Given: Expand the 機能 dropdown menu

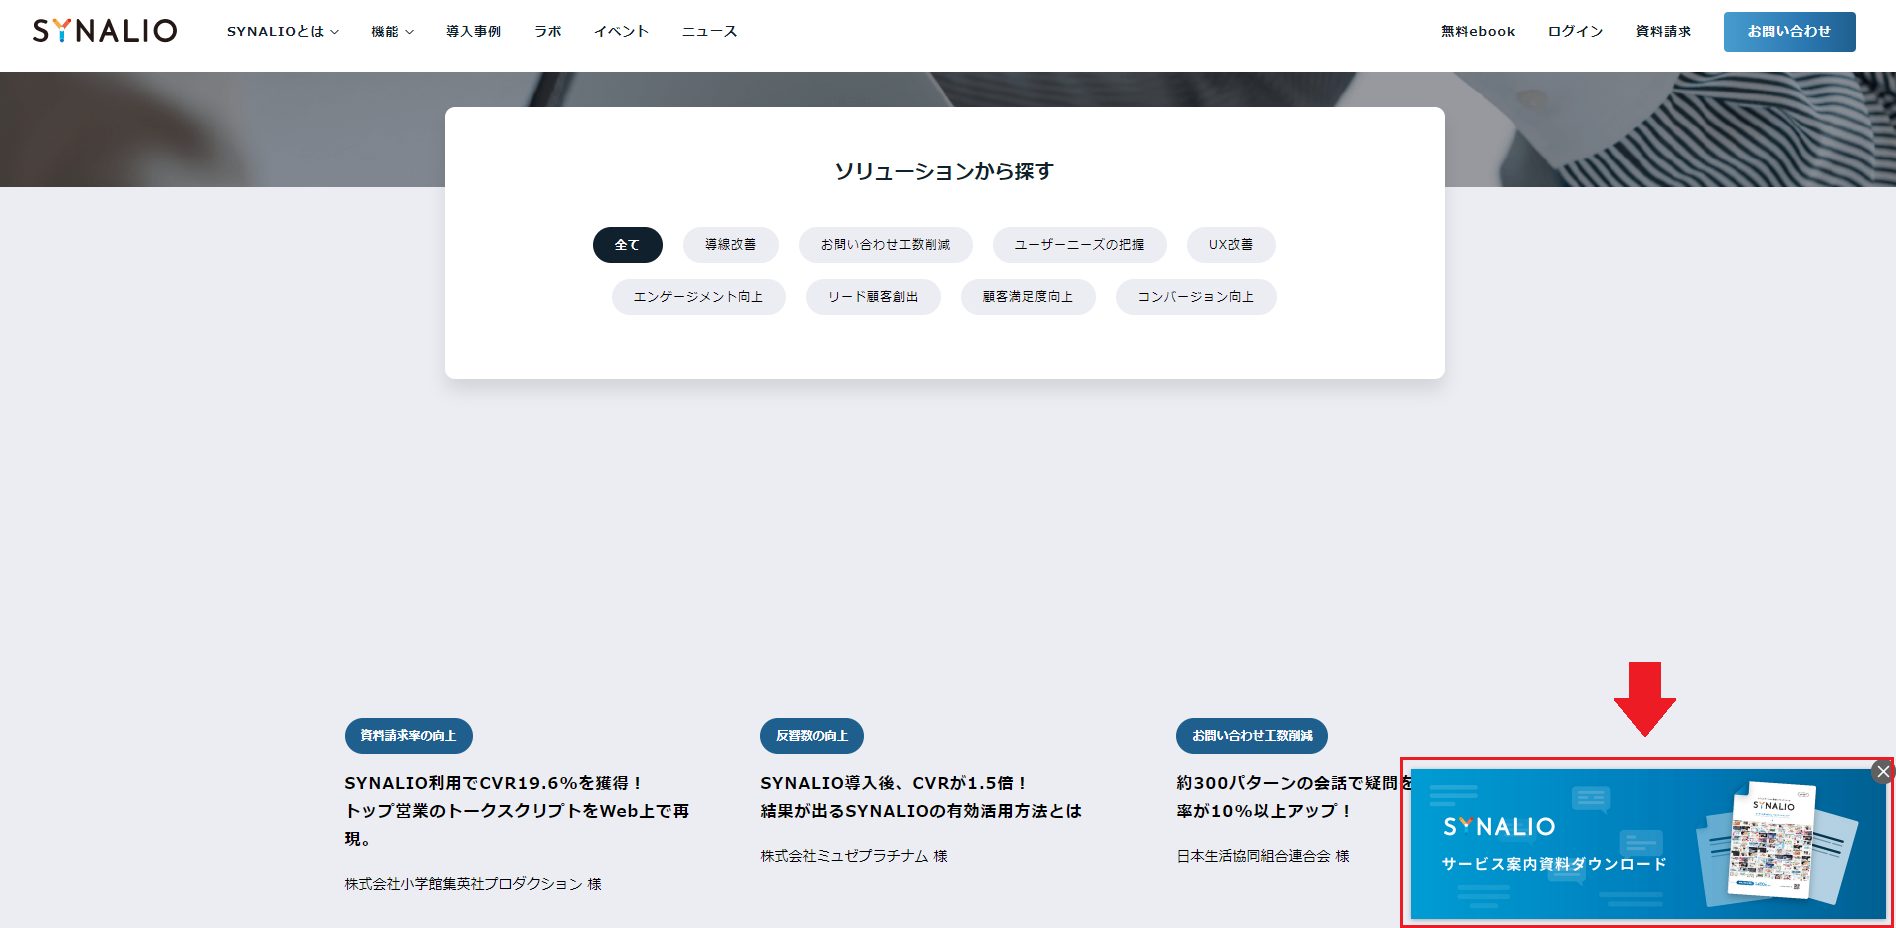Looking at the screenshot, I should click(392, 32).
